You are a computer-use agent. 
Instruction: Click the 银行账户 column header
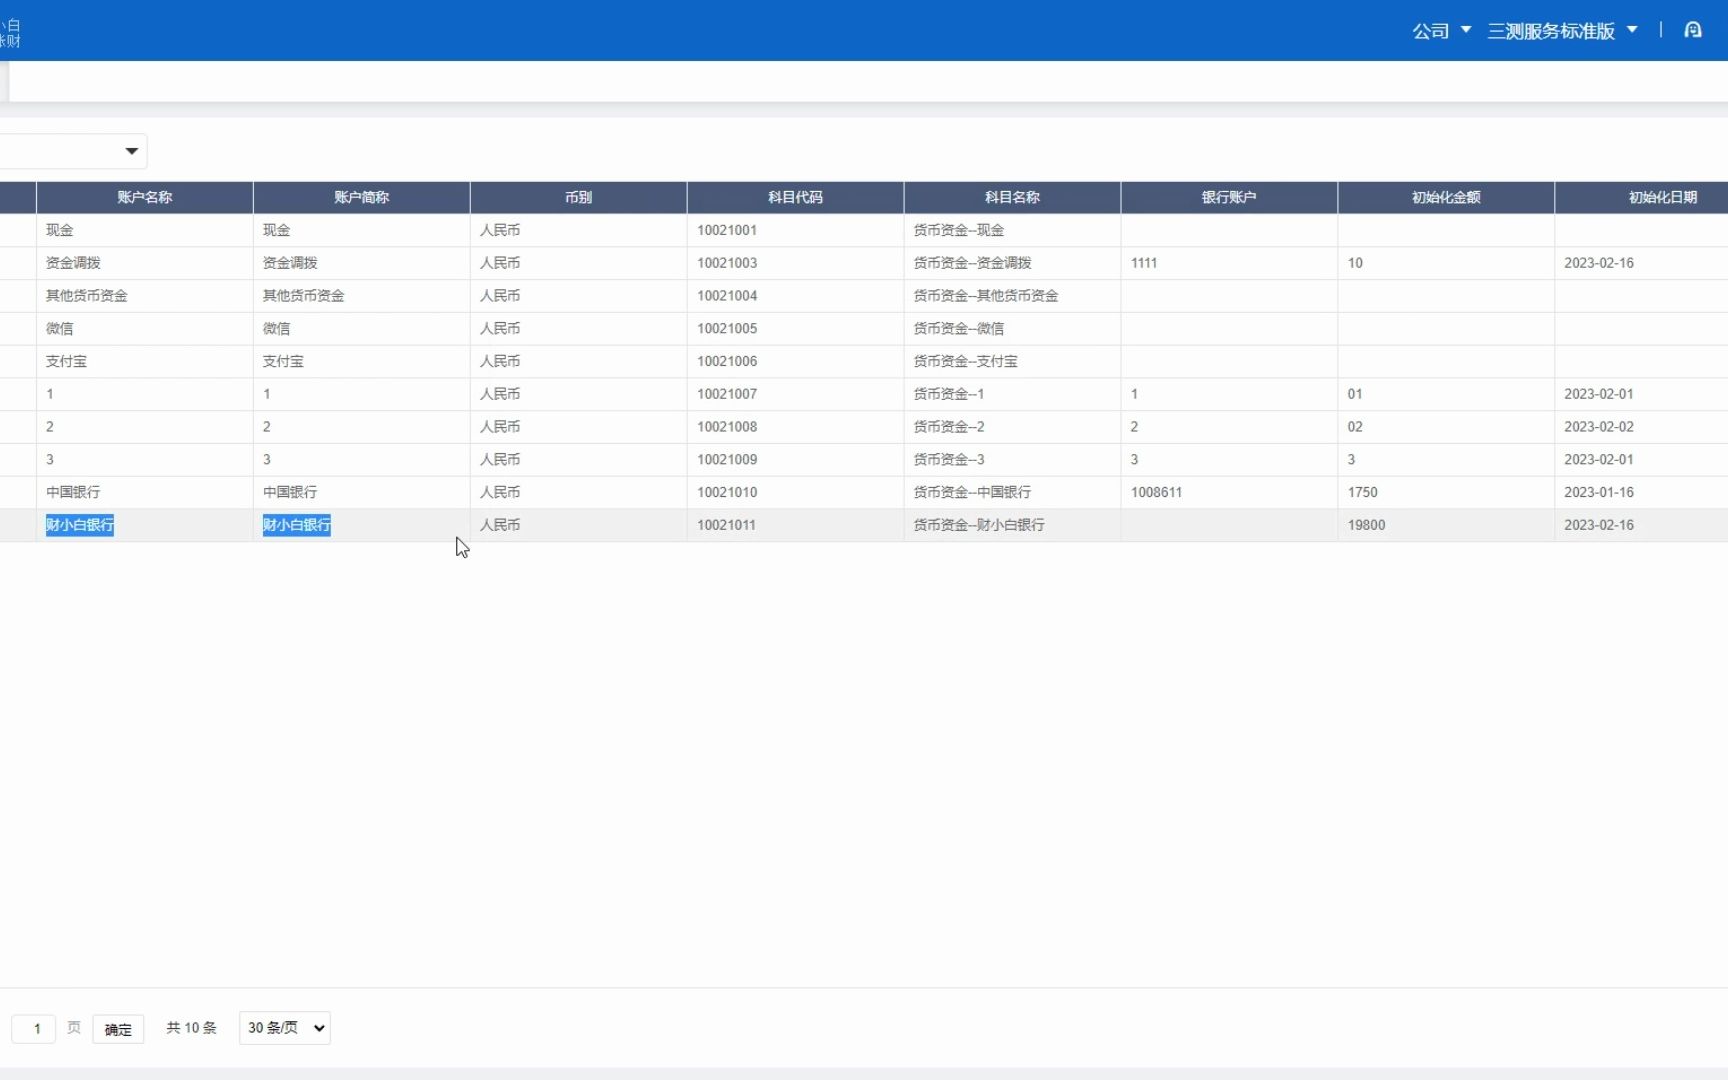click(x=1230, y=197)
